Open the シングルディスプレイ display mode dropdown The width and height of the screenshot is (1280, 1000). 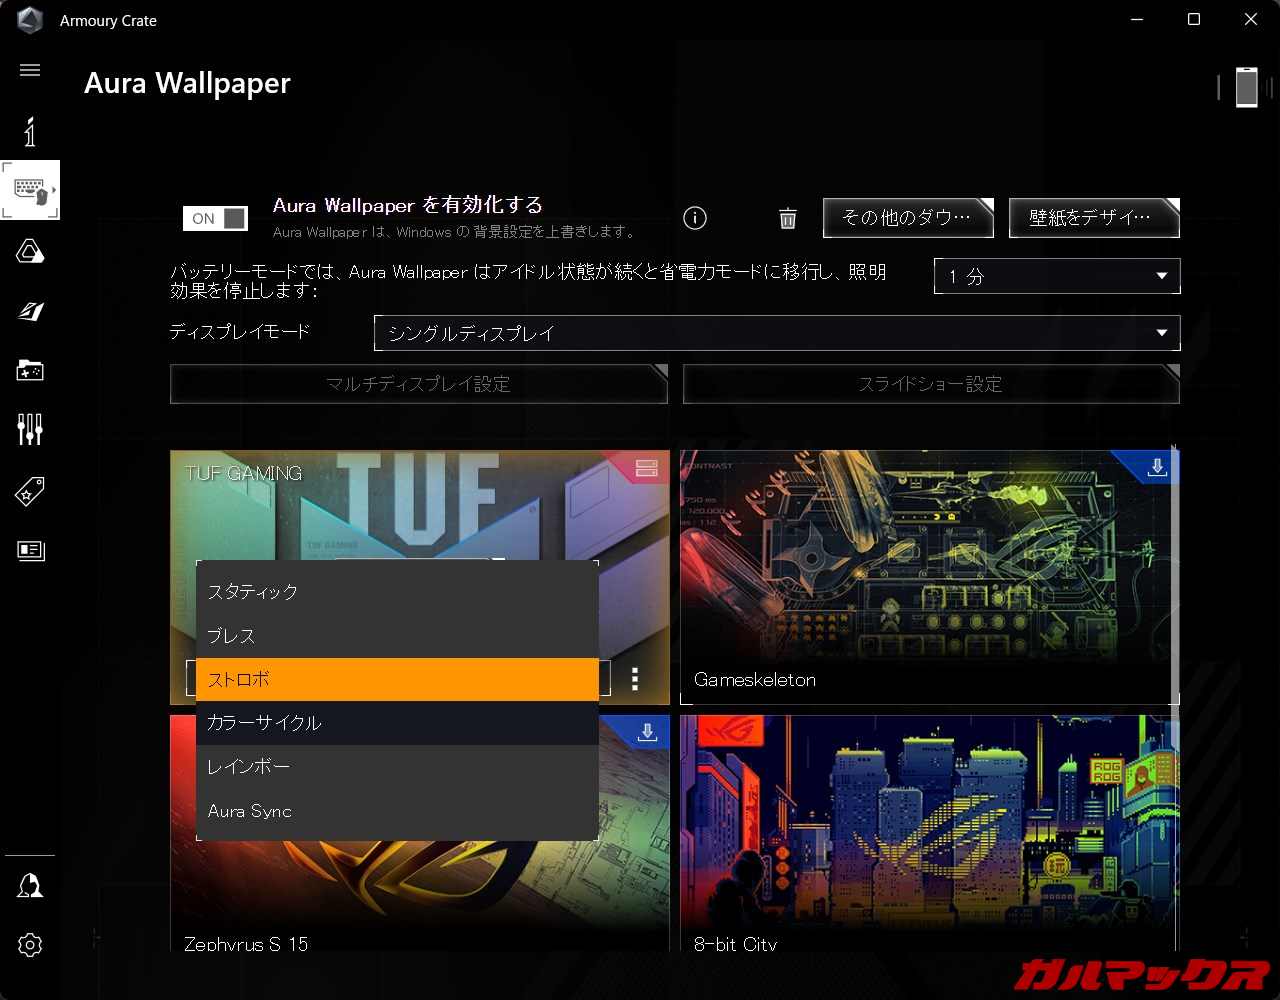click(x=776, y=333)
